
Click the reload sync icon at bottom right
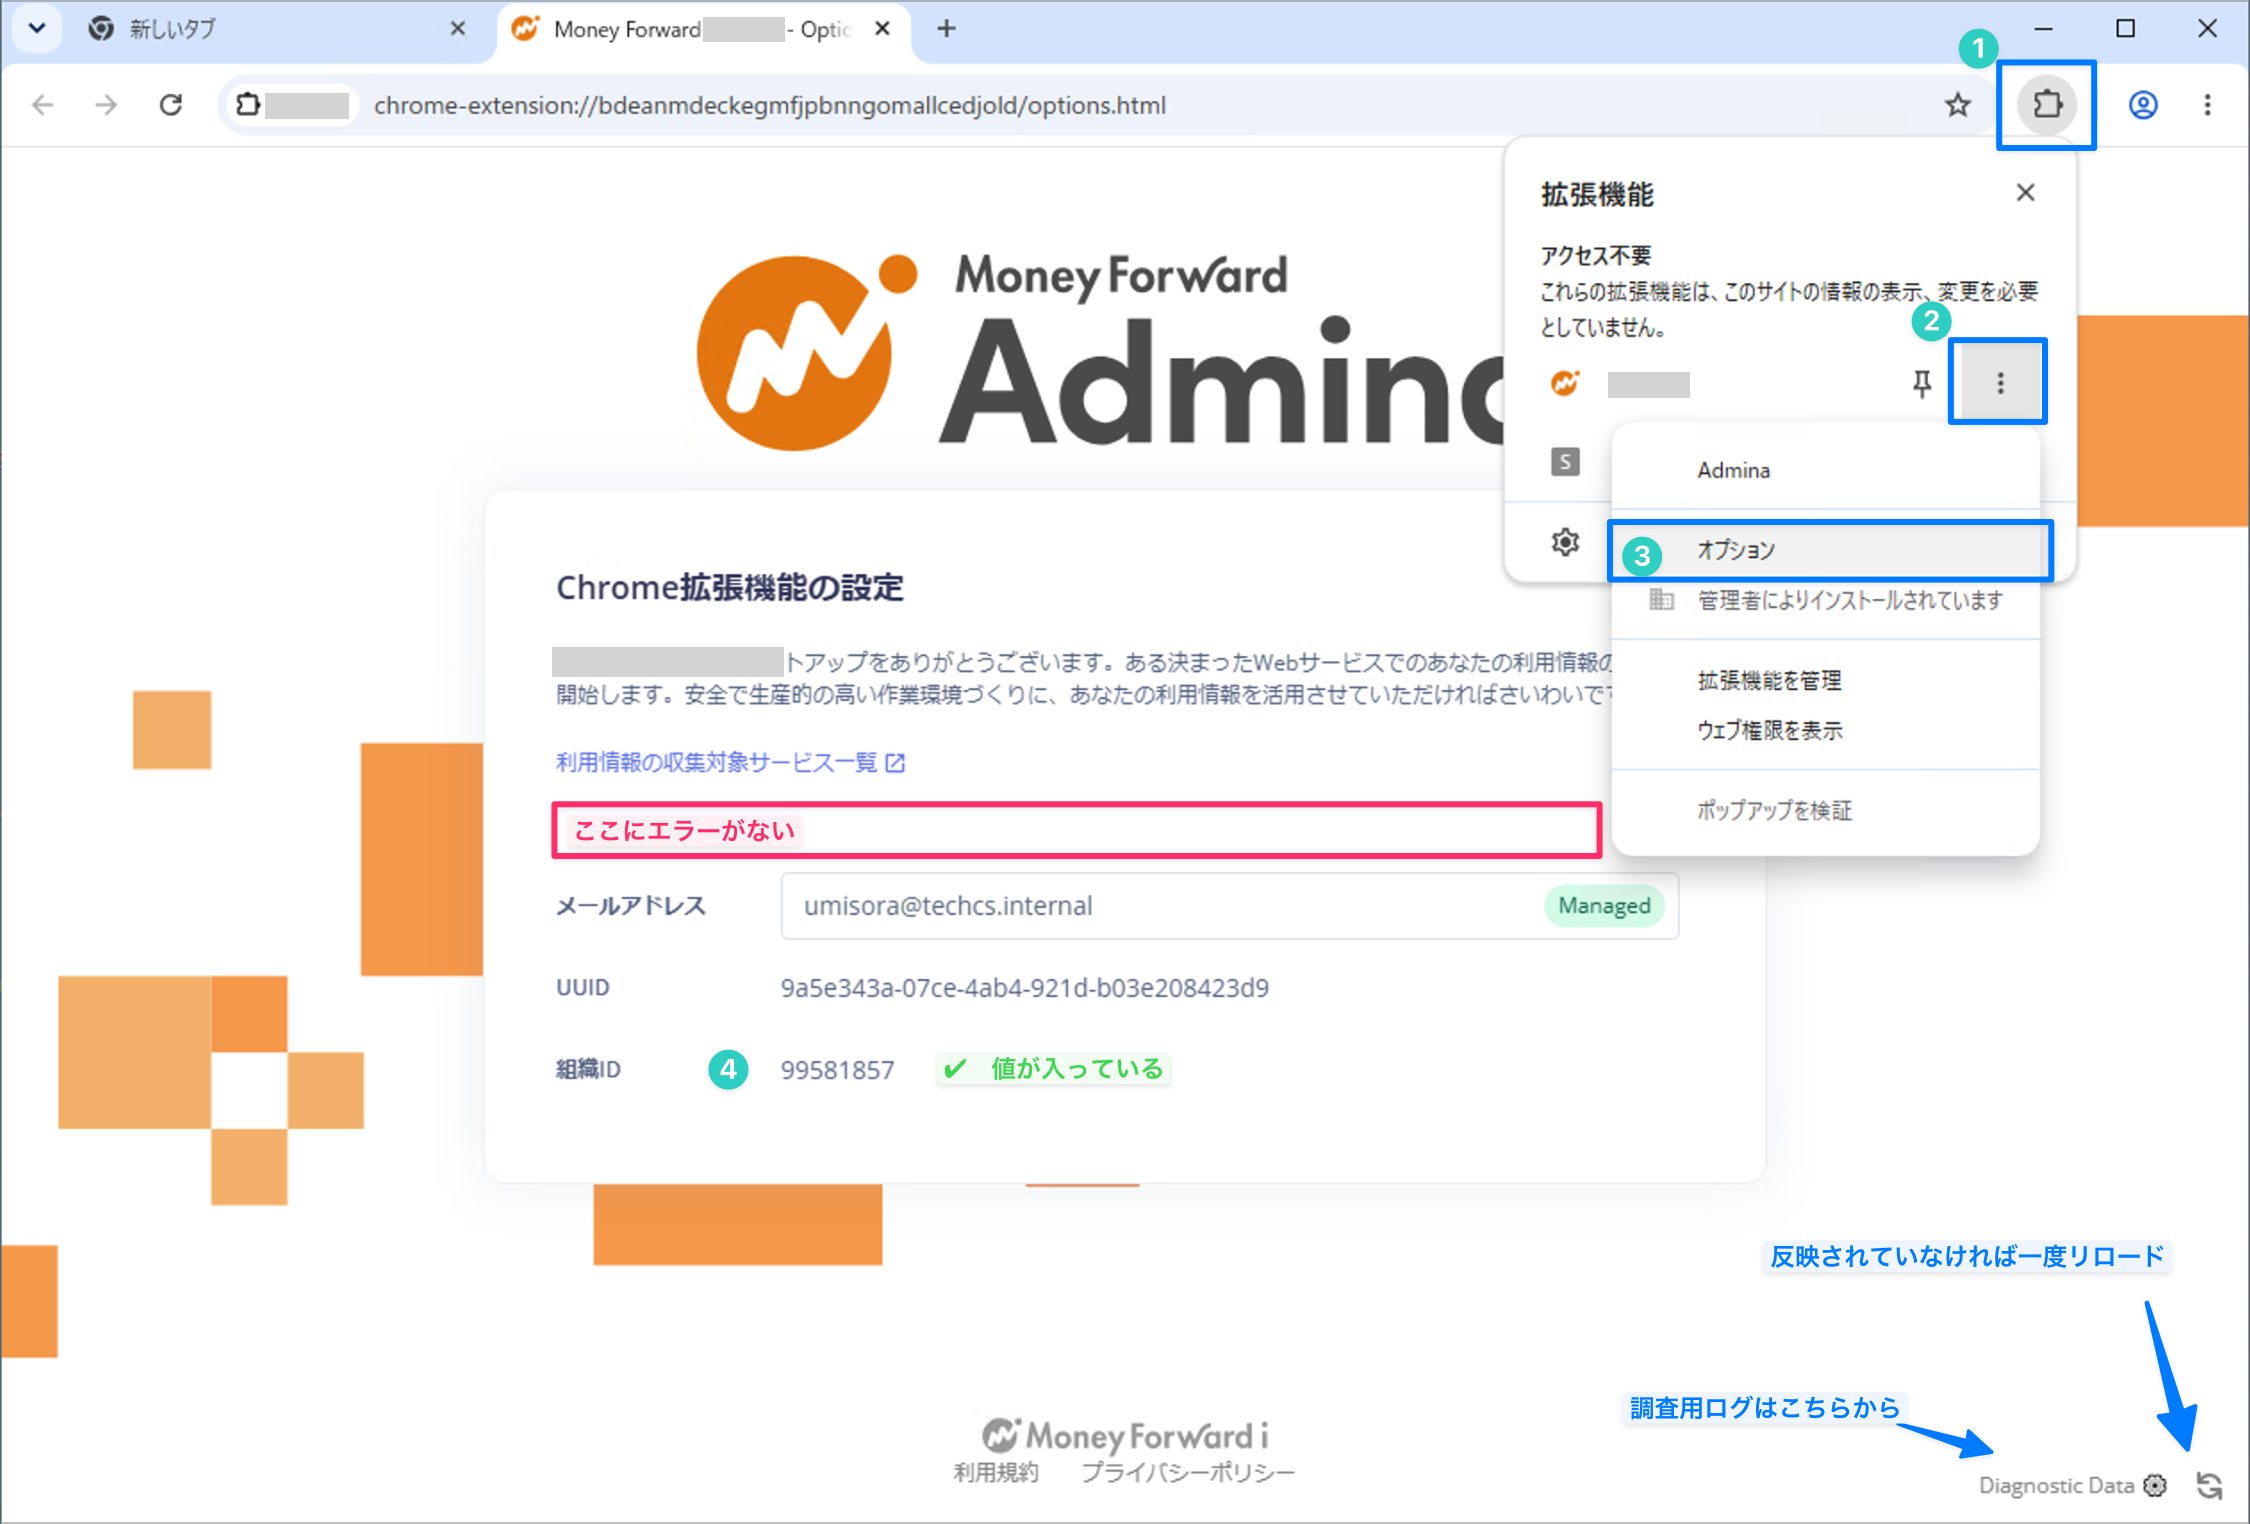pos(2209,1486)
